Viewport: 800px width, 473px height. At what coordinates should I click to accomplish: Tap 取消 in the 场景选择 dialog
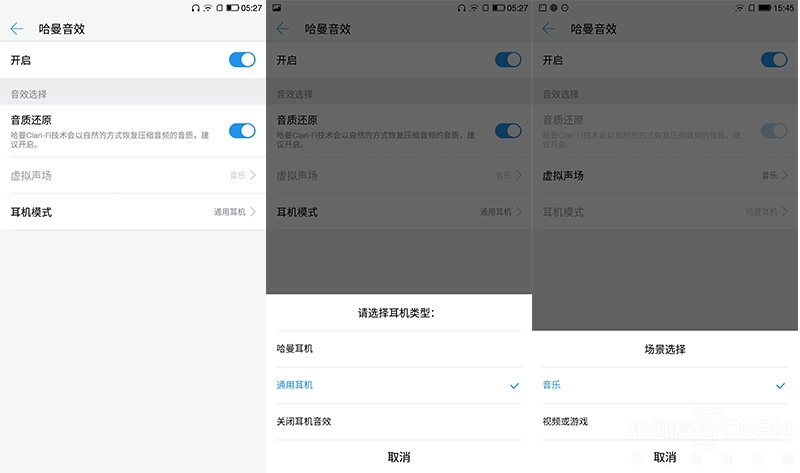tap(665, 457)
